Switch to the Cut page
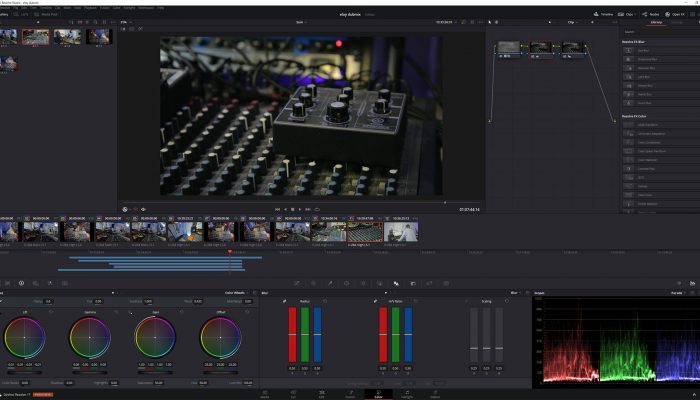 (293, 394)
